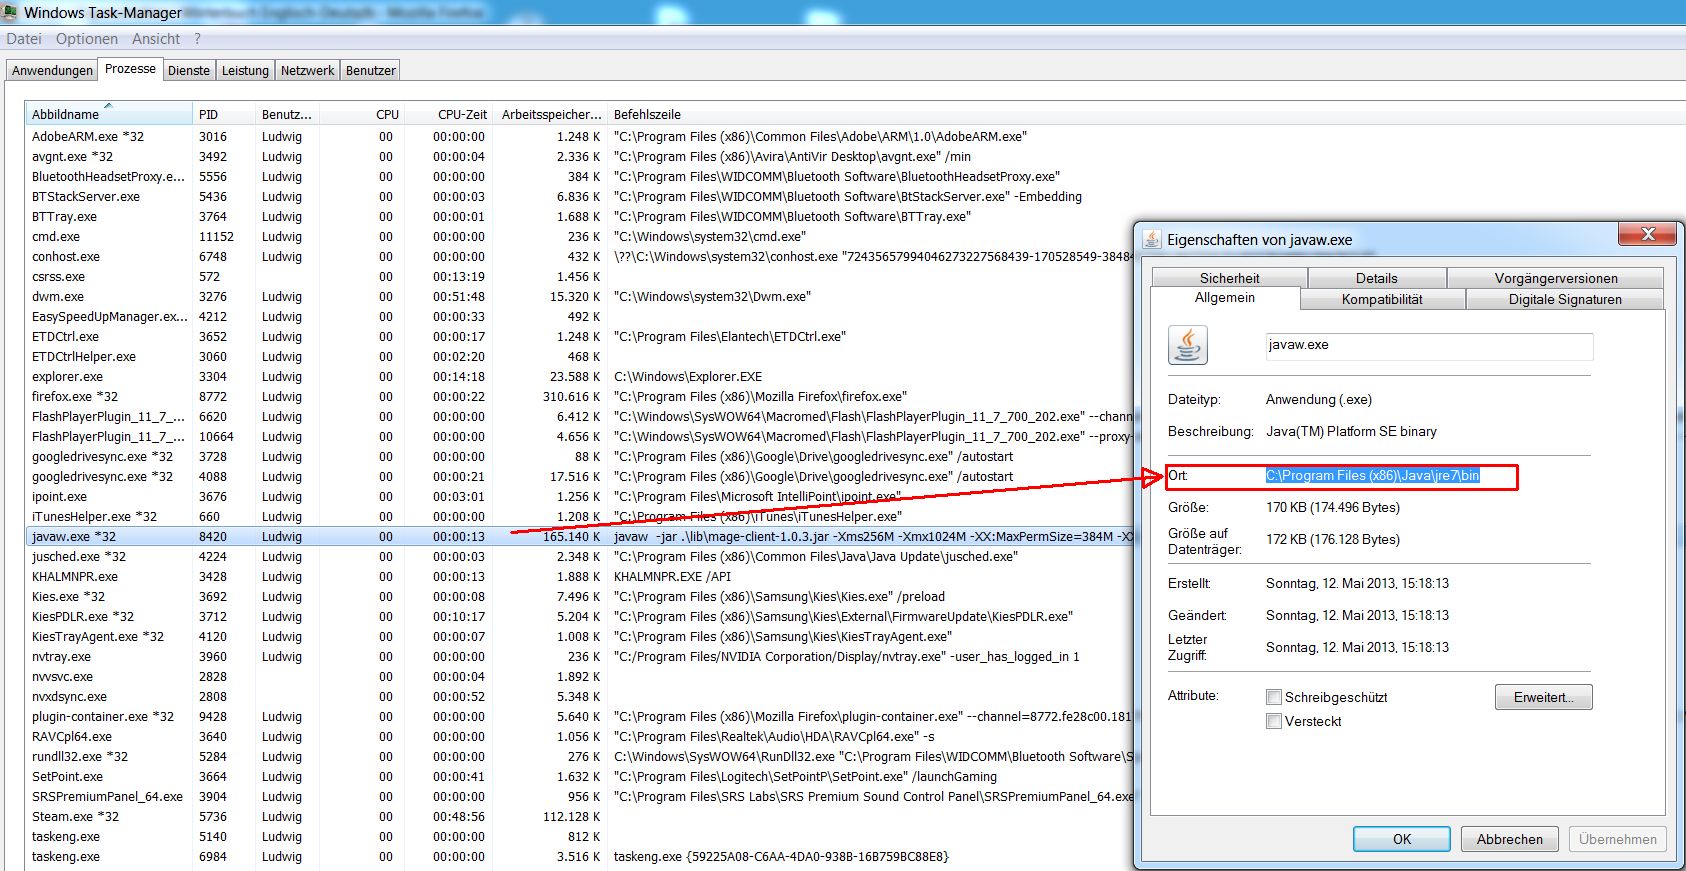
Task: Switch to the Dienste tab
Action: point(189,71)
